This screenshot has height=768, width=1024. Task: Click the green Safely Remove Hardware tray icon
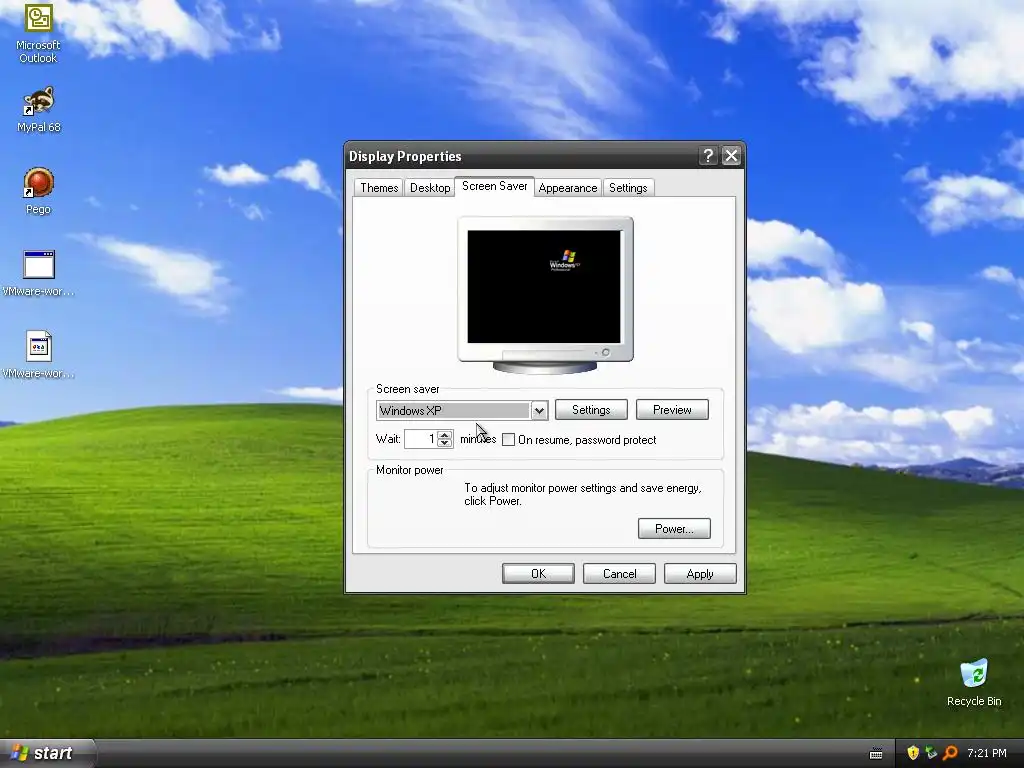(x=931, y=753)
